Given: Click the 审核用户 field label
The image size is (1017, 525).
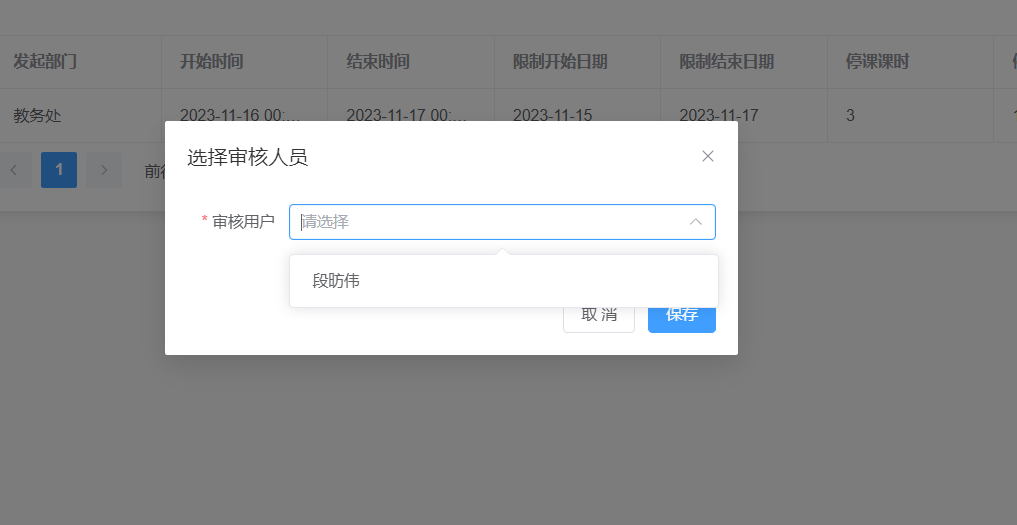Looking at the screenshot, I should (243, 222).
